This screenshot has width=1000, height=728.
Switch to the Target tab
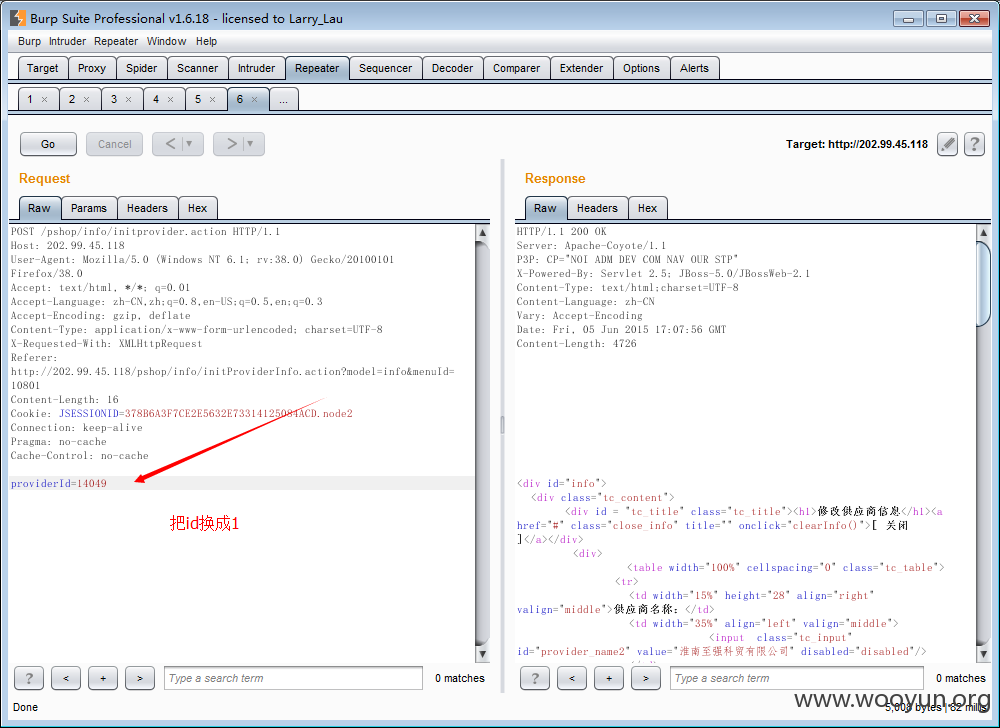43,68
